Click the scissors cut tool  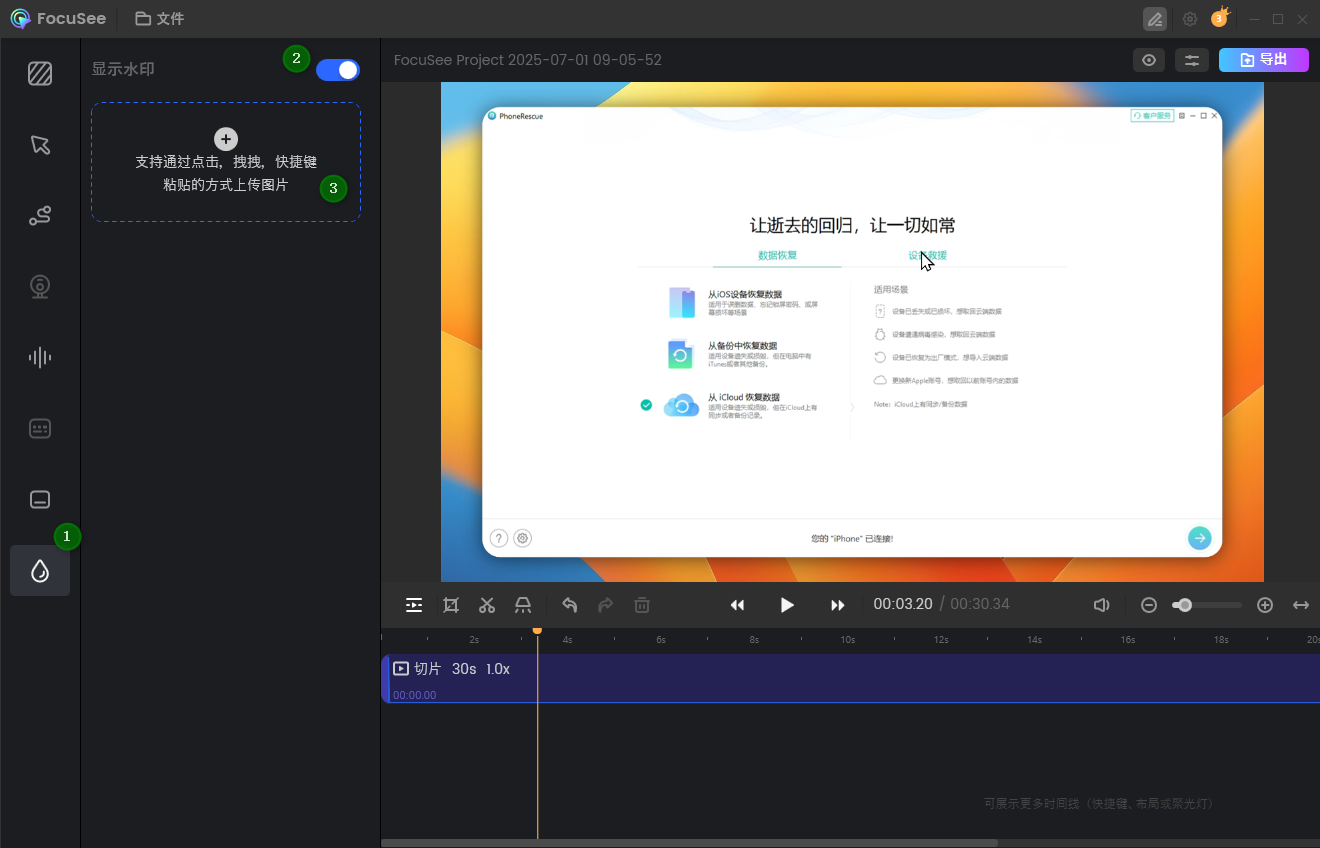[x=487, y=605]
